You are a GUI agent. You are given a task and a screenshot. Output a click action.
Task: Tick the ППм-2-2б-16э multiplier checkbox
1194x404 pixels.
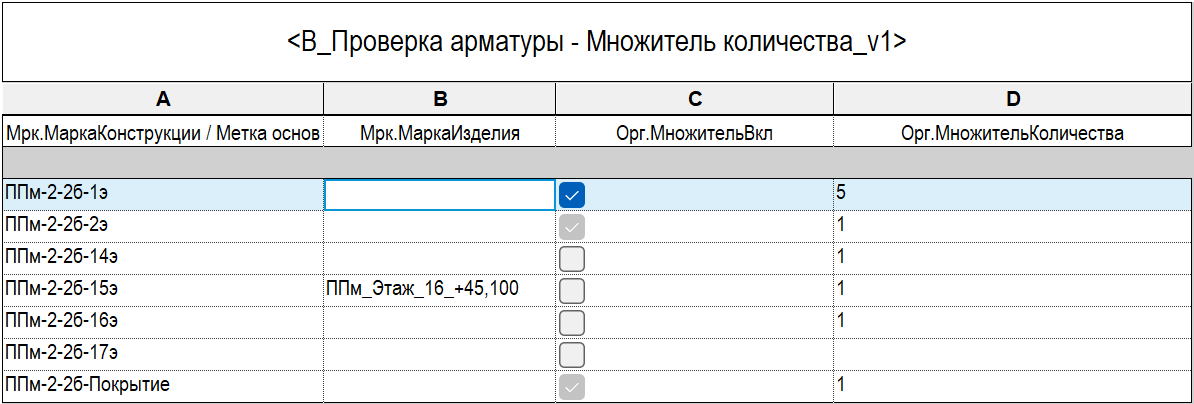572,323
